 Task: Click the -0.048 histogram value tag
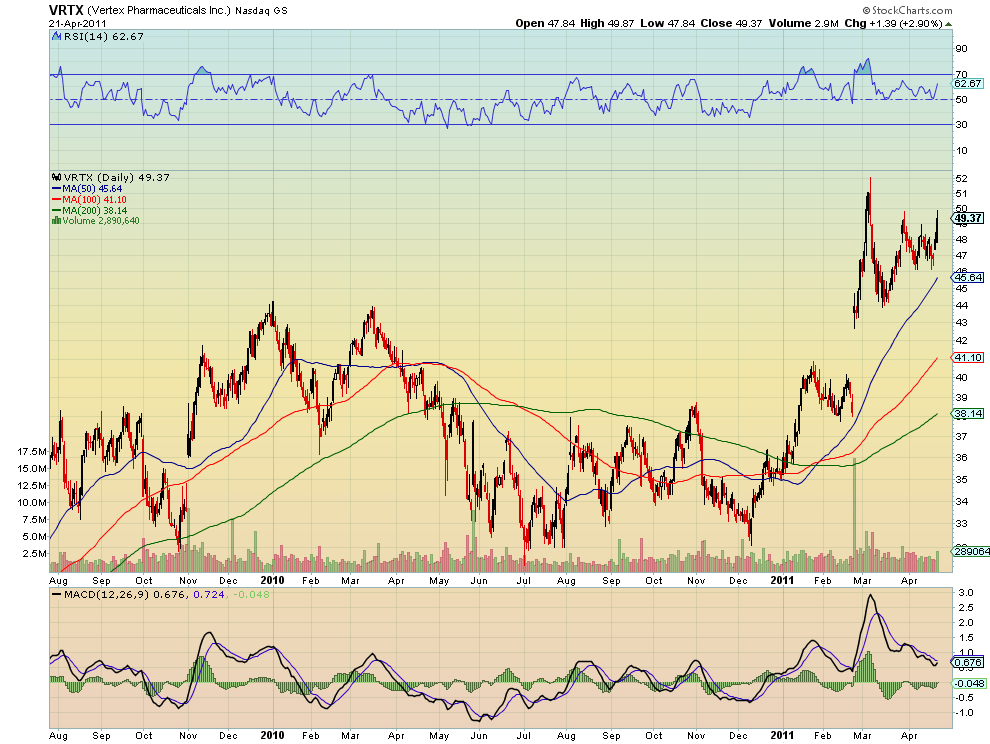coord(970,683)
